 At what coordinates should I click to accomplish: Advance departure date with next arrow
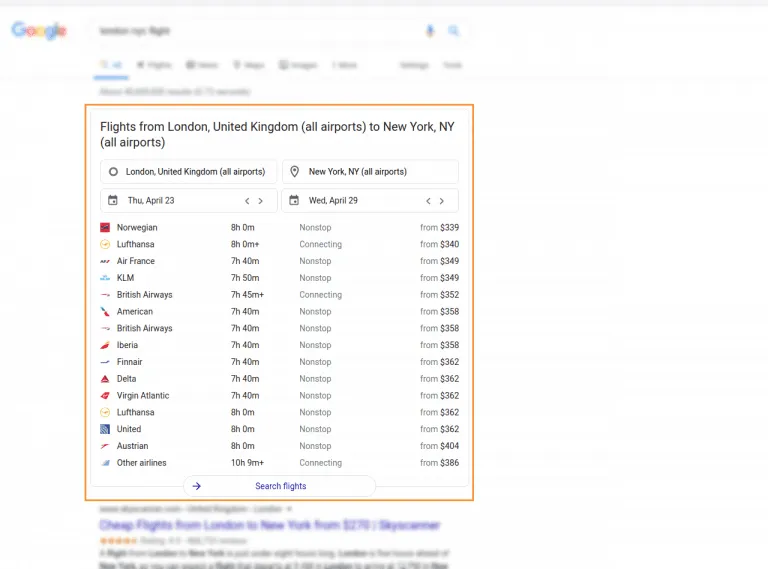(261, 201)
